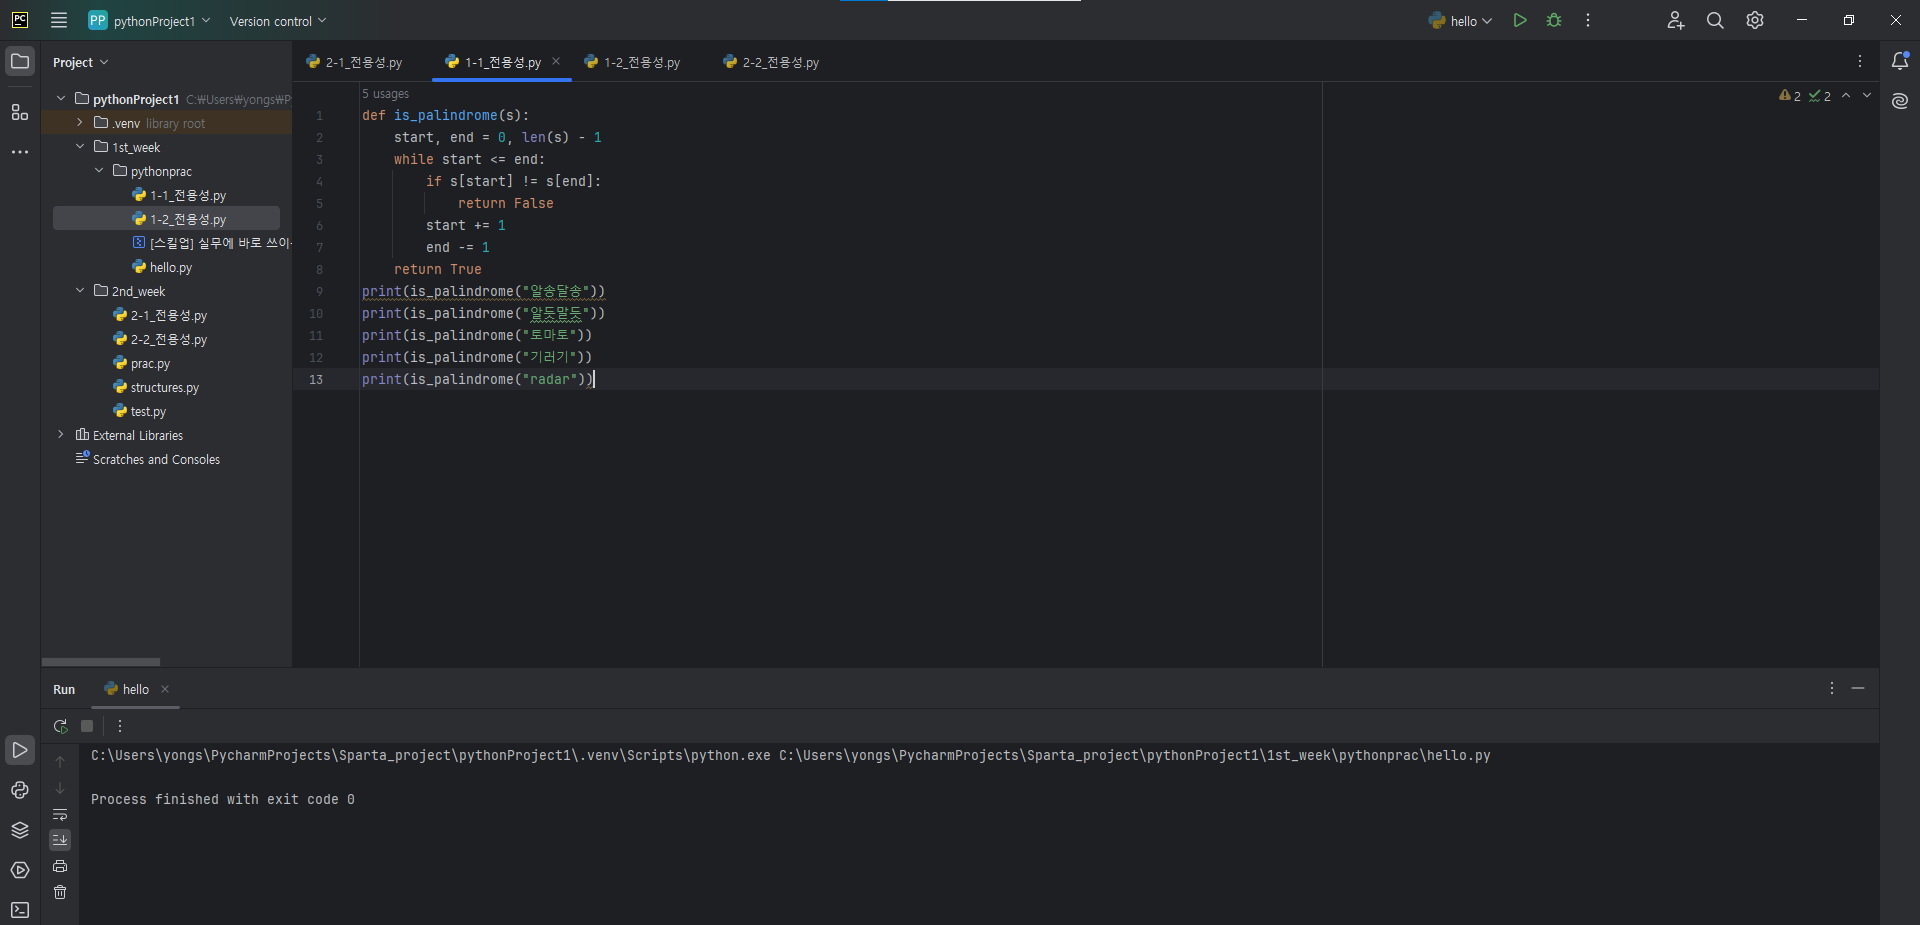Open Run panel options menu
Viewport: 1920px width, 925px height.
pyautogui.click(x=1832, y=688)
